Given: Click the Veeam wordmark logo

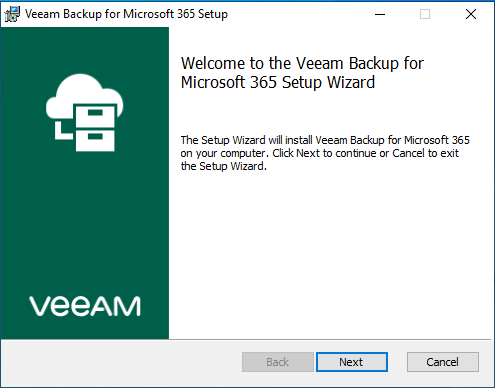Looking at the screenshot, I should pos(85,306).
